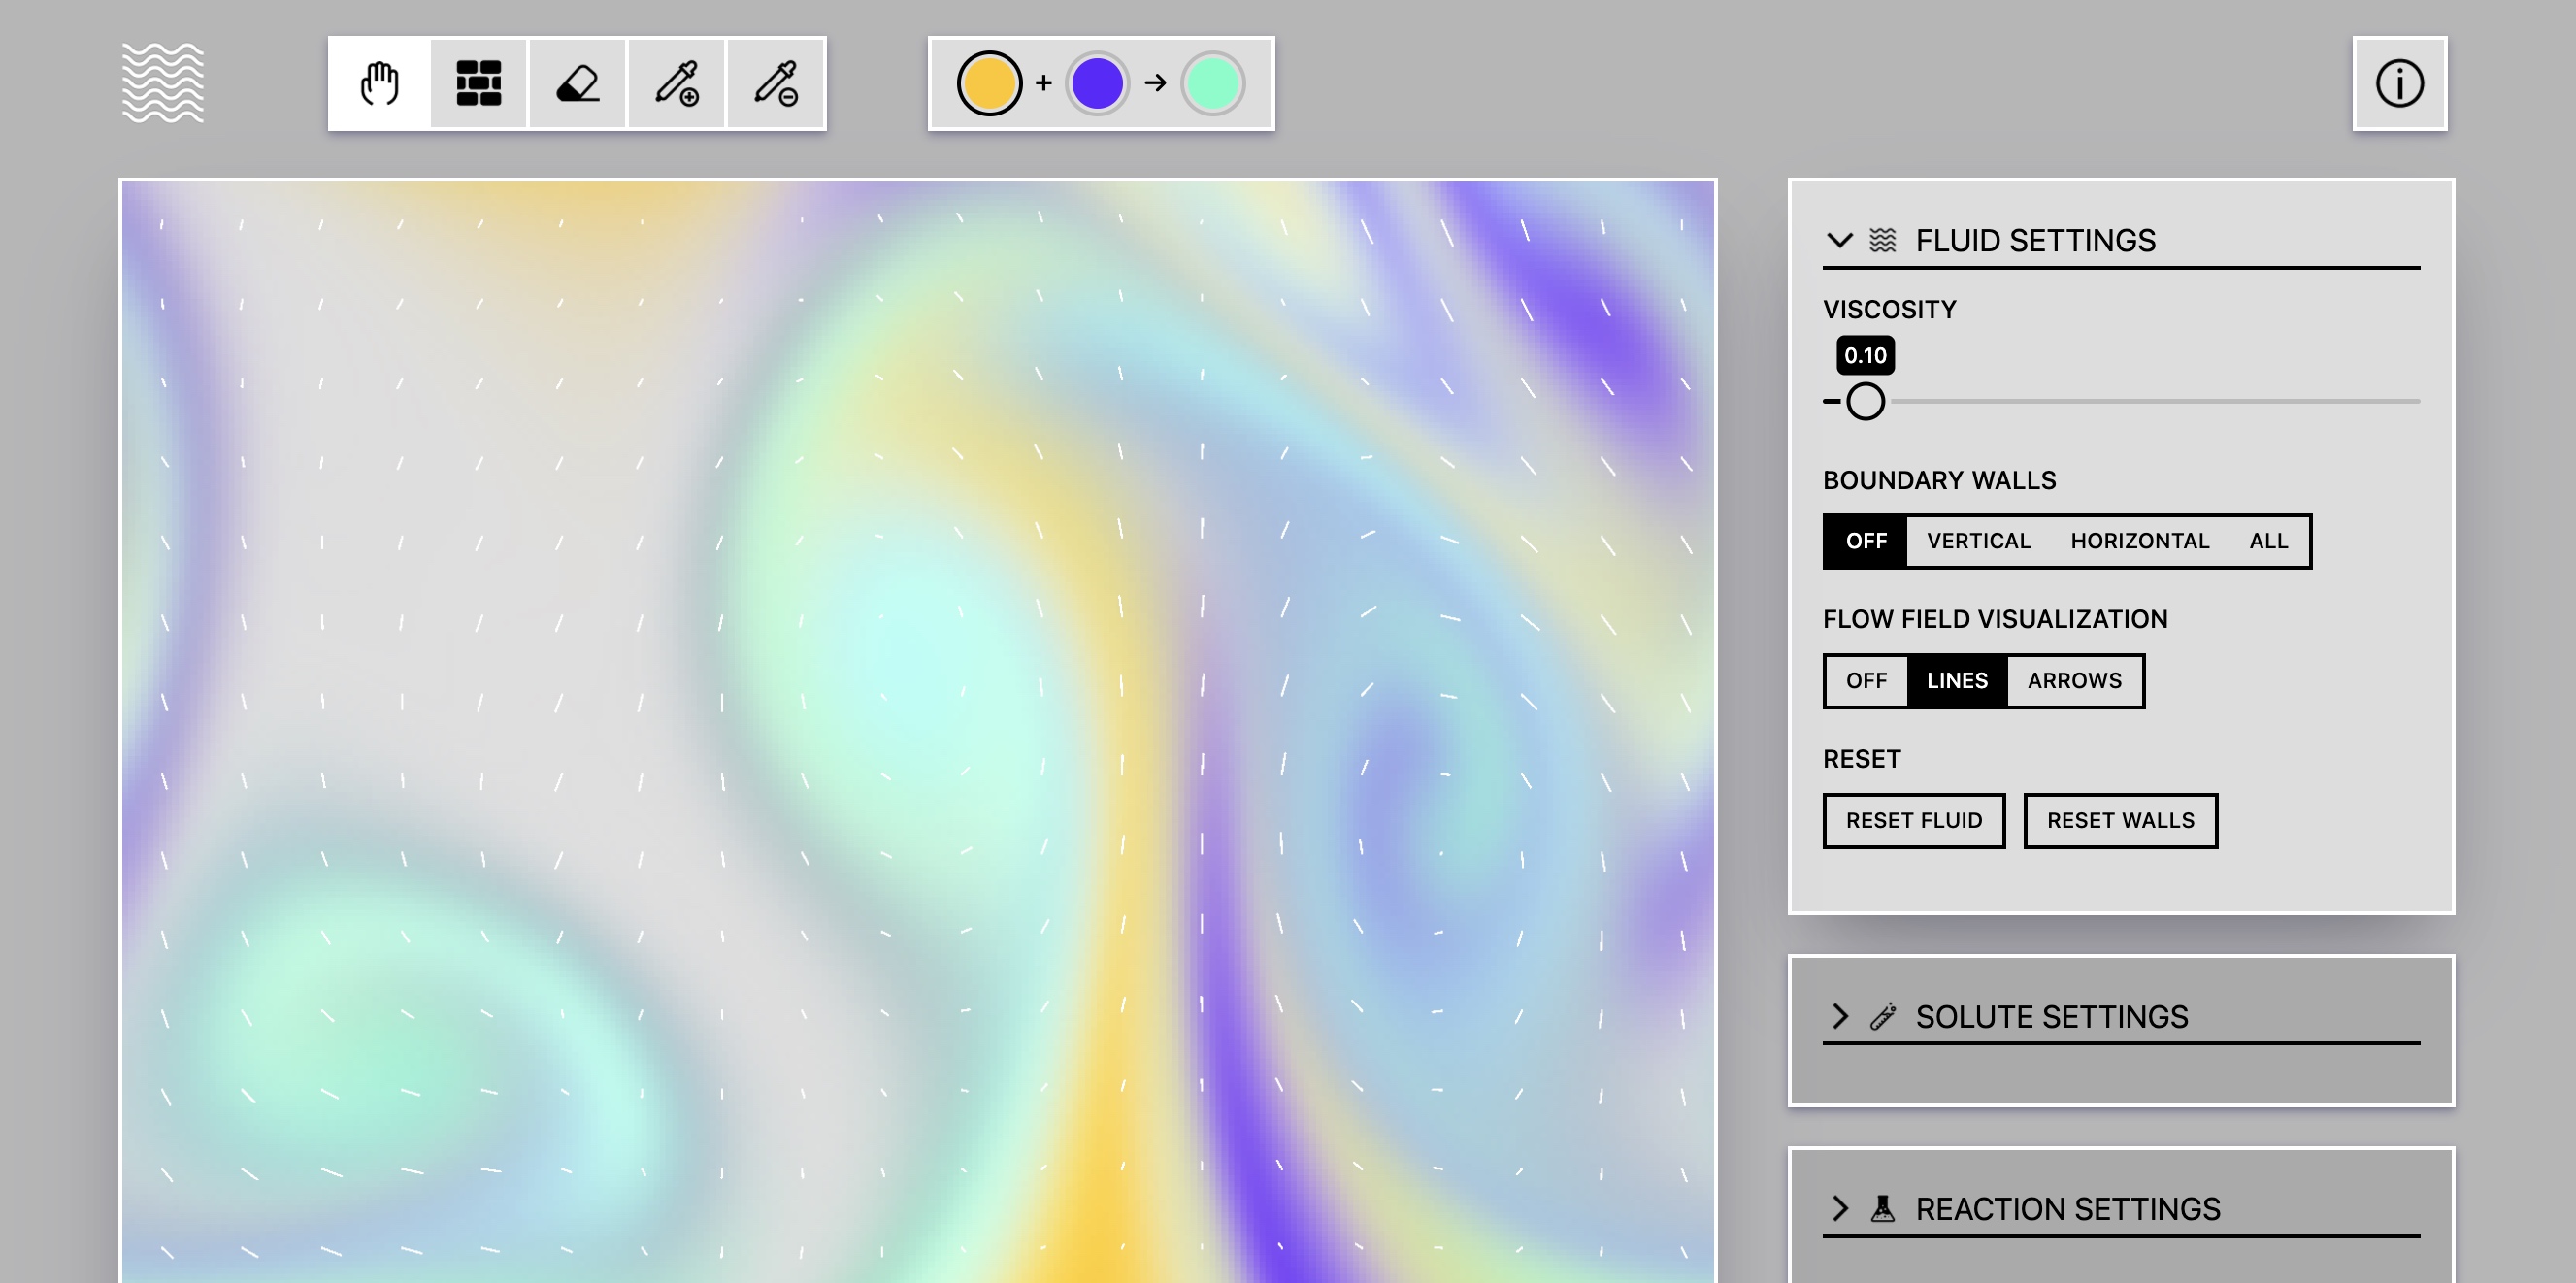The height and width of the screenshot is (1283, 2576).
Task: Set boundary walls to All
Action: [2267, 541]
